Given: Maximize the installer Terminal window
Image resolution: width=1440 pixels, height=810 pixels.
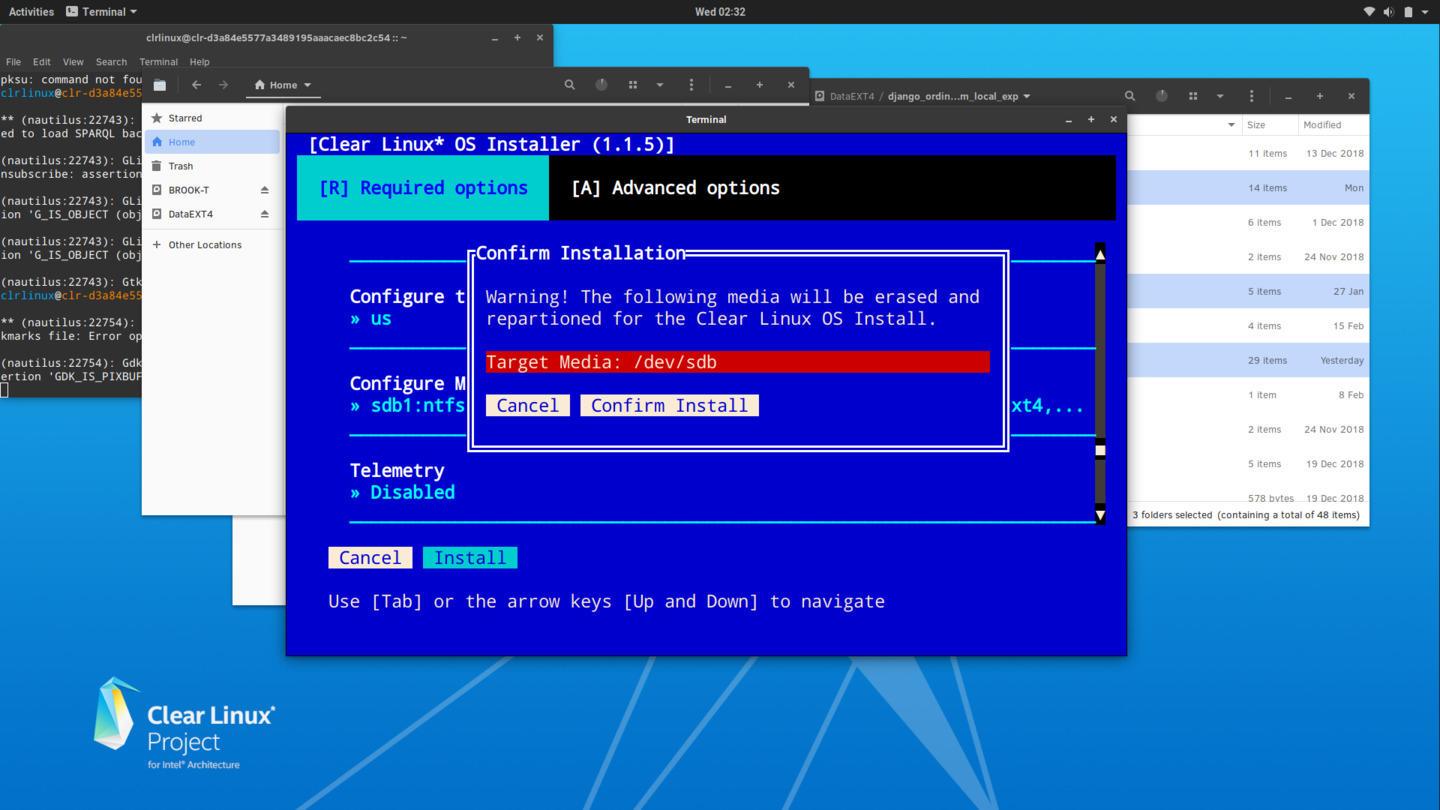Looking at the screenshot, I should click(x=1091, y=120).
